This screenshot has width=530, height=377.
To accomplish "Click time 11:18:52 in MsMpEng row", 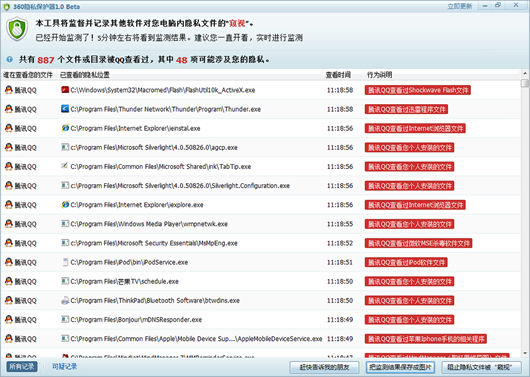I will pos(340,243).
